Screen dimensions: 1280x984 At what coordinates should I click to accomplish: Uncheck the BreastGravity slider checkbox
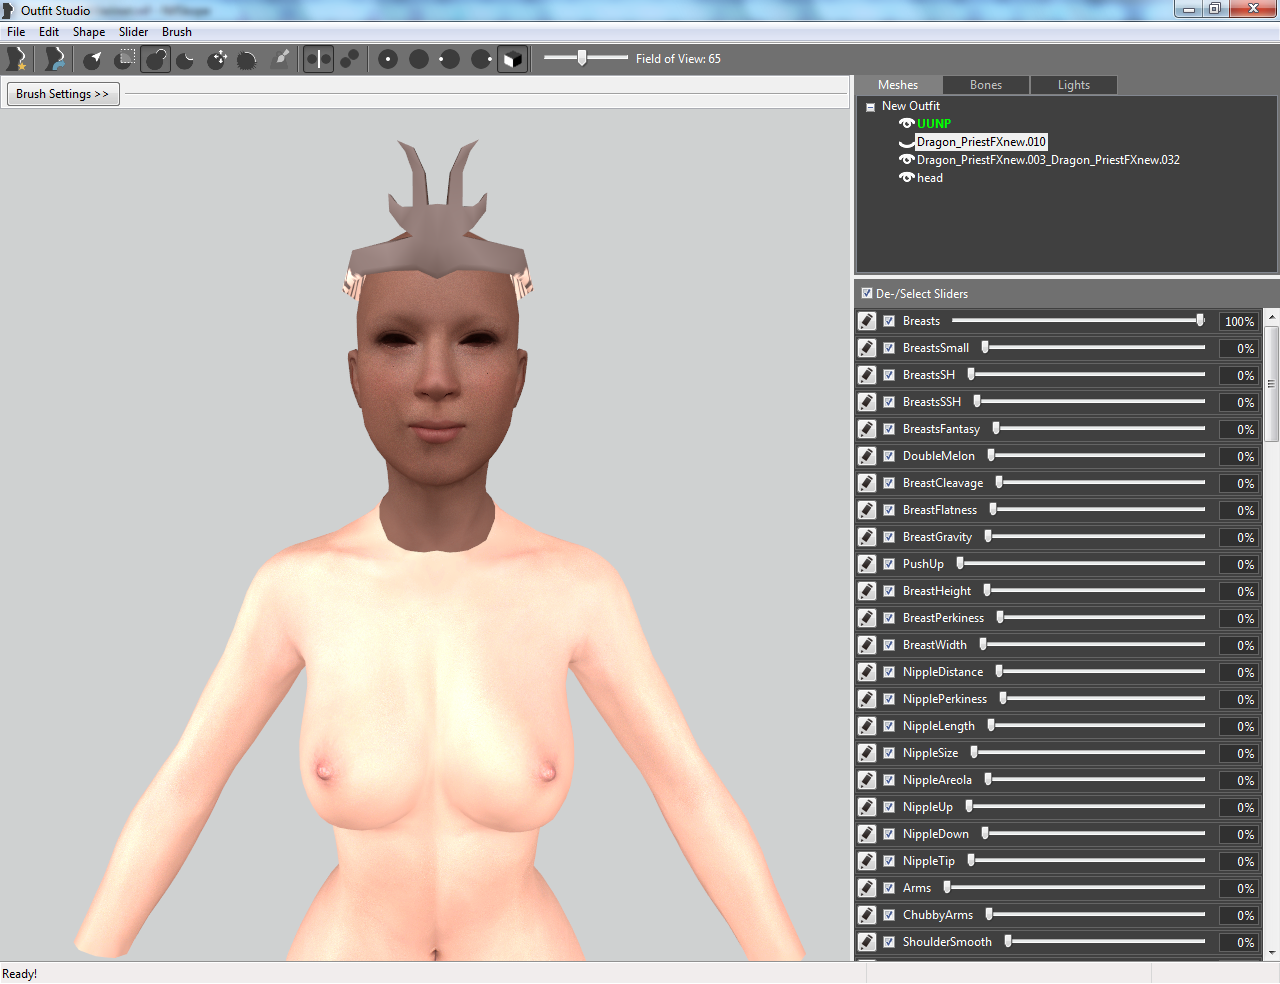pyautogui.click(x=889, y=537)
